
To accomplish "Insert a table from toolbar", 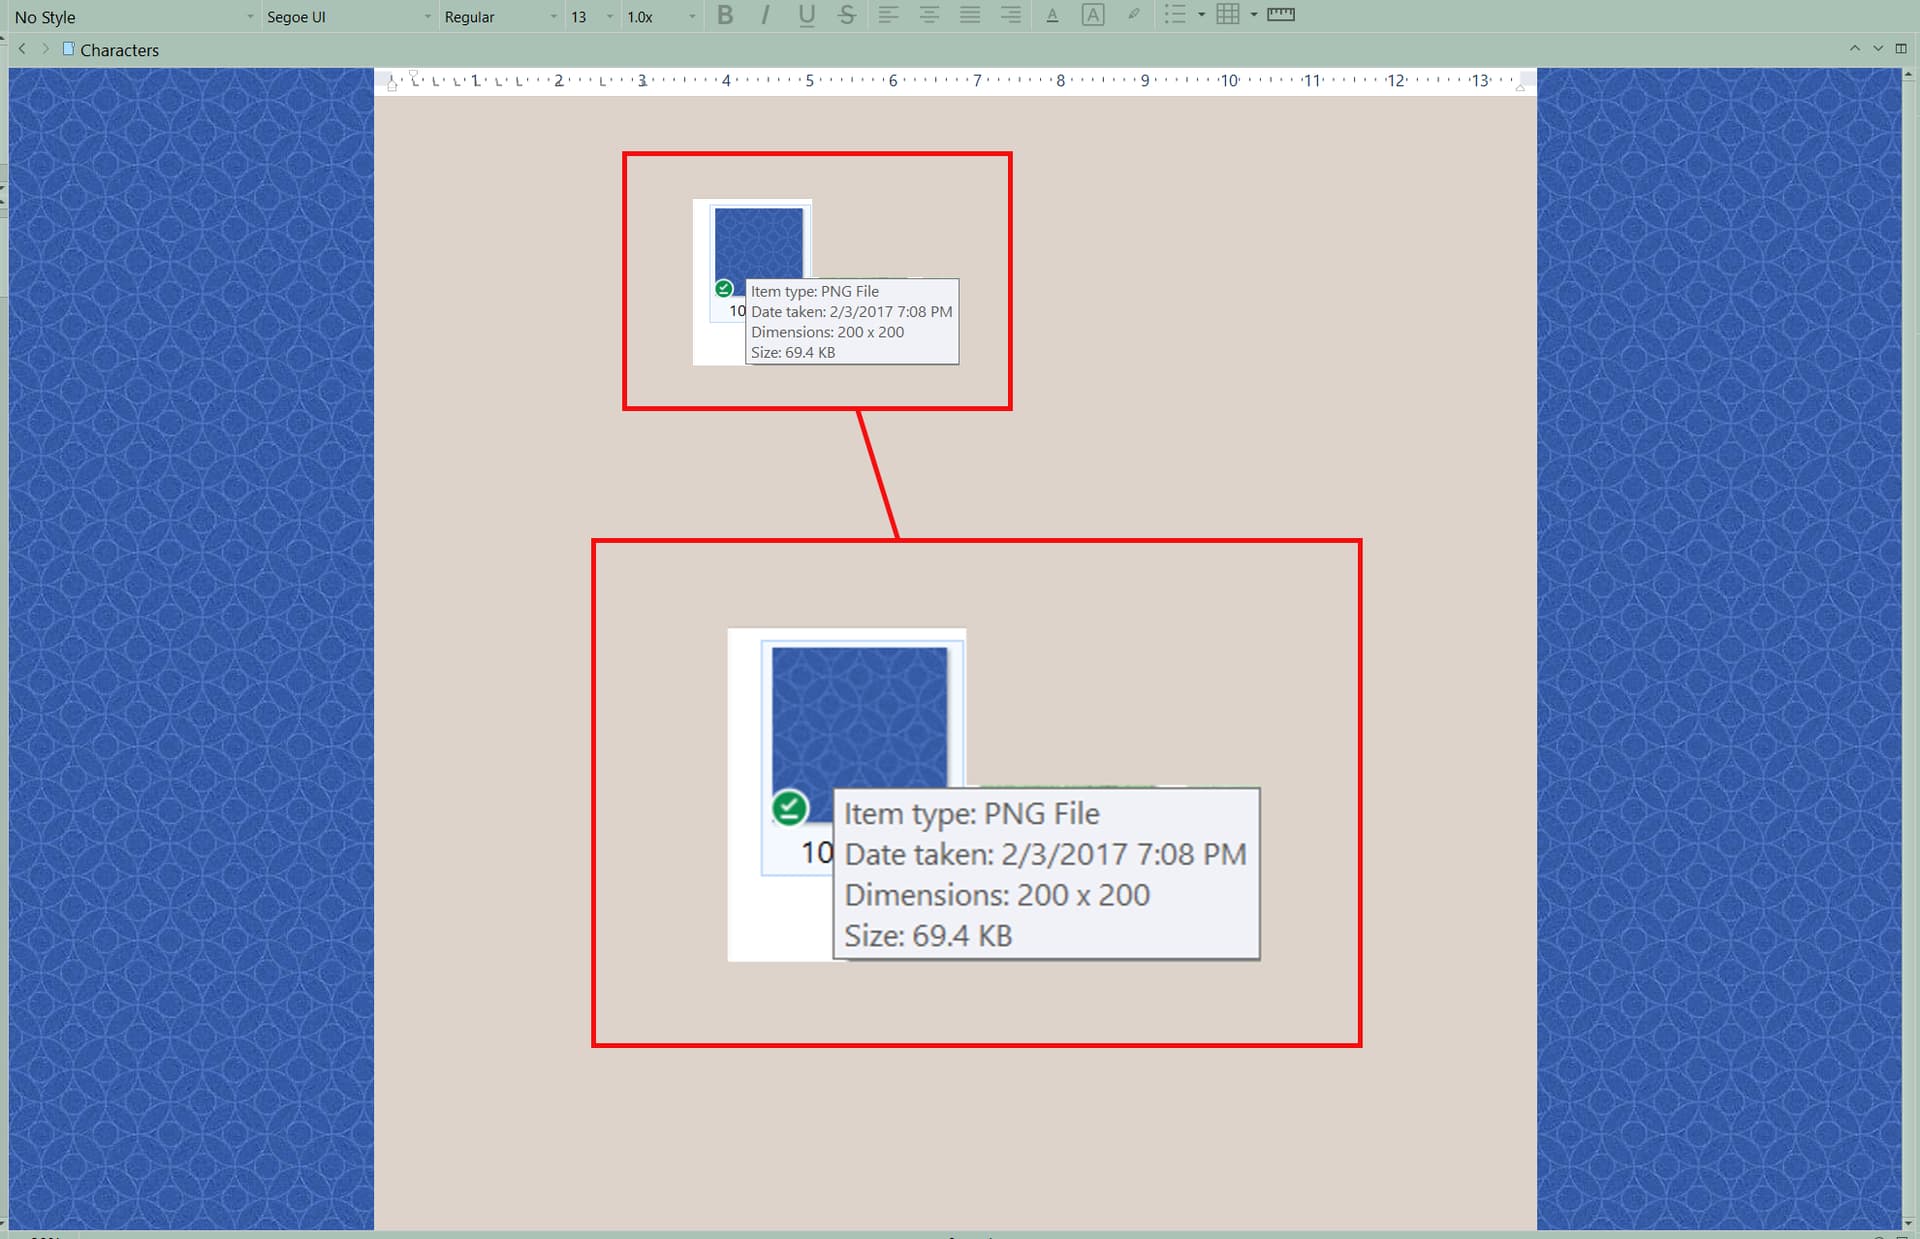I will pyautogui.click(x=1228, y=15).
